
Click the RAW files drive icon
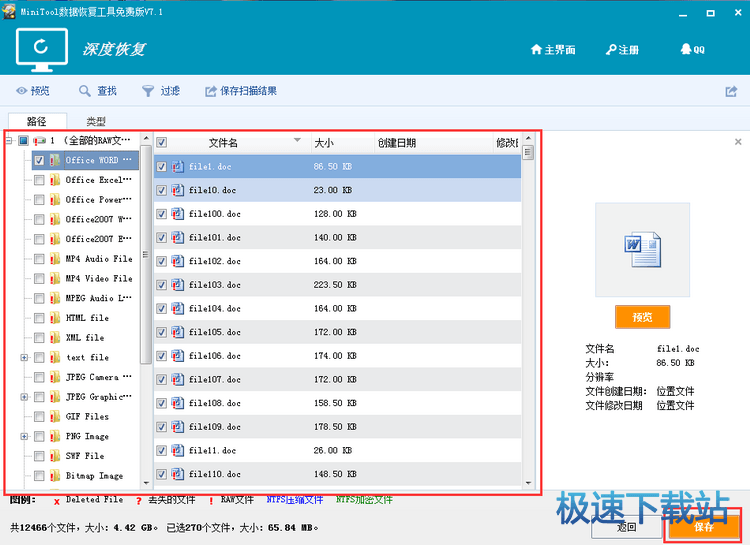[39, 141]
